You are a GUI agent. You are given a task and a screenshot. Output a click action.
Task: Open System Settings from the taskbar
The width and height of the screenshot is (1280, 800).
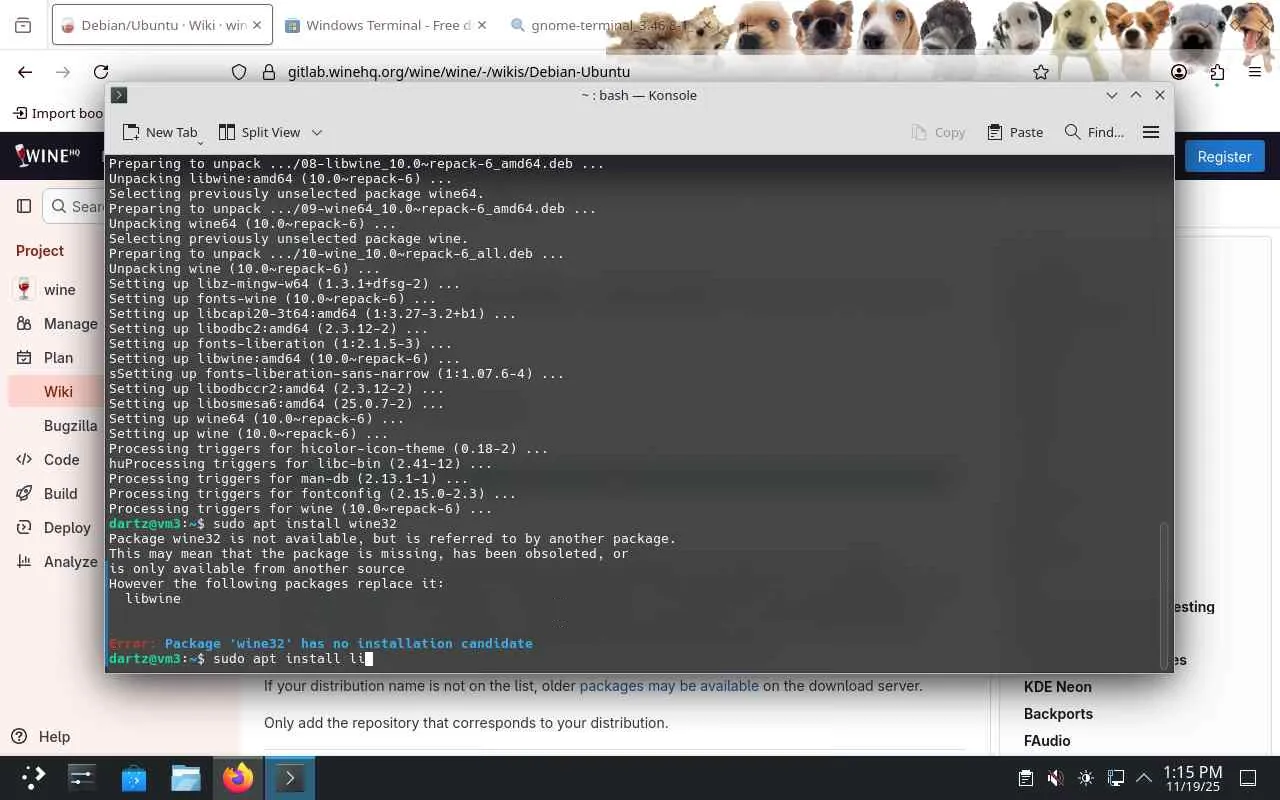(x=82, y=777)
